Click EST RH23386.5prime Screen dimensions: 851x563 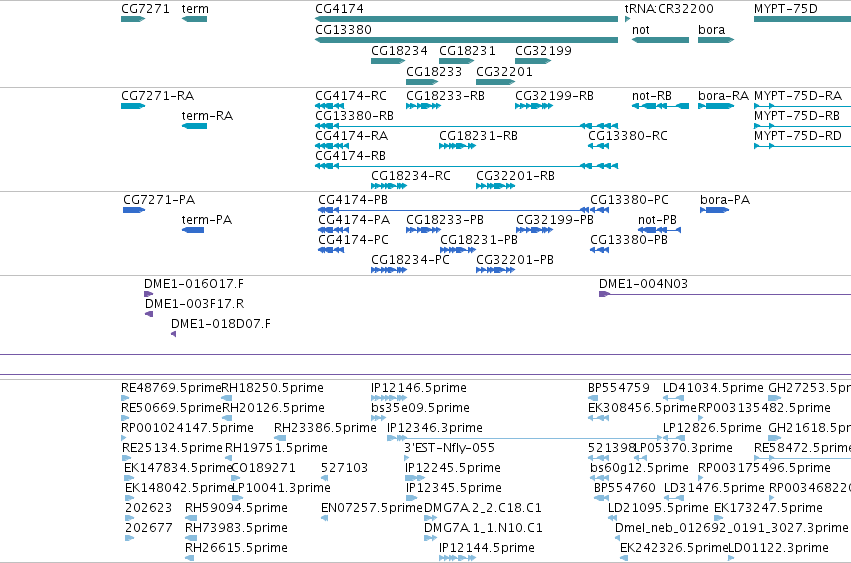[280, 438]
